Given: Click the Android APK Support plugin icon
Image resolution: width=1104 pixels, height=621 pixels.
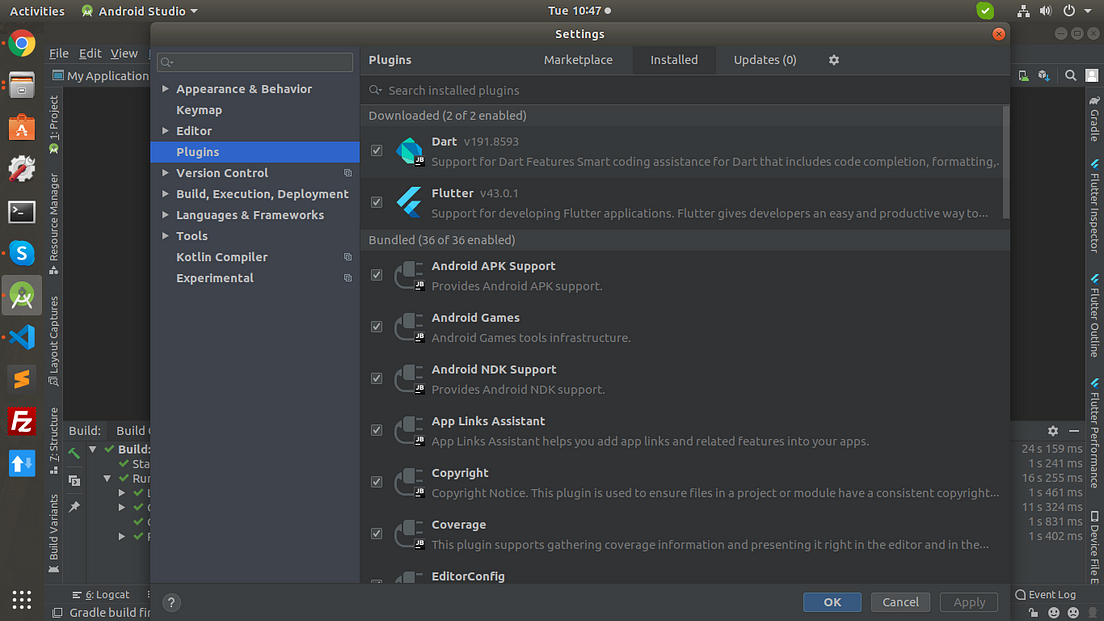Looking at the screenshot, I should tap(410, 275).
